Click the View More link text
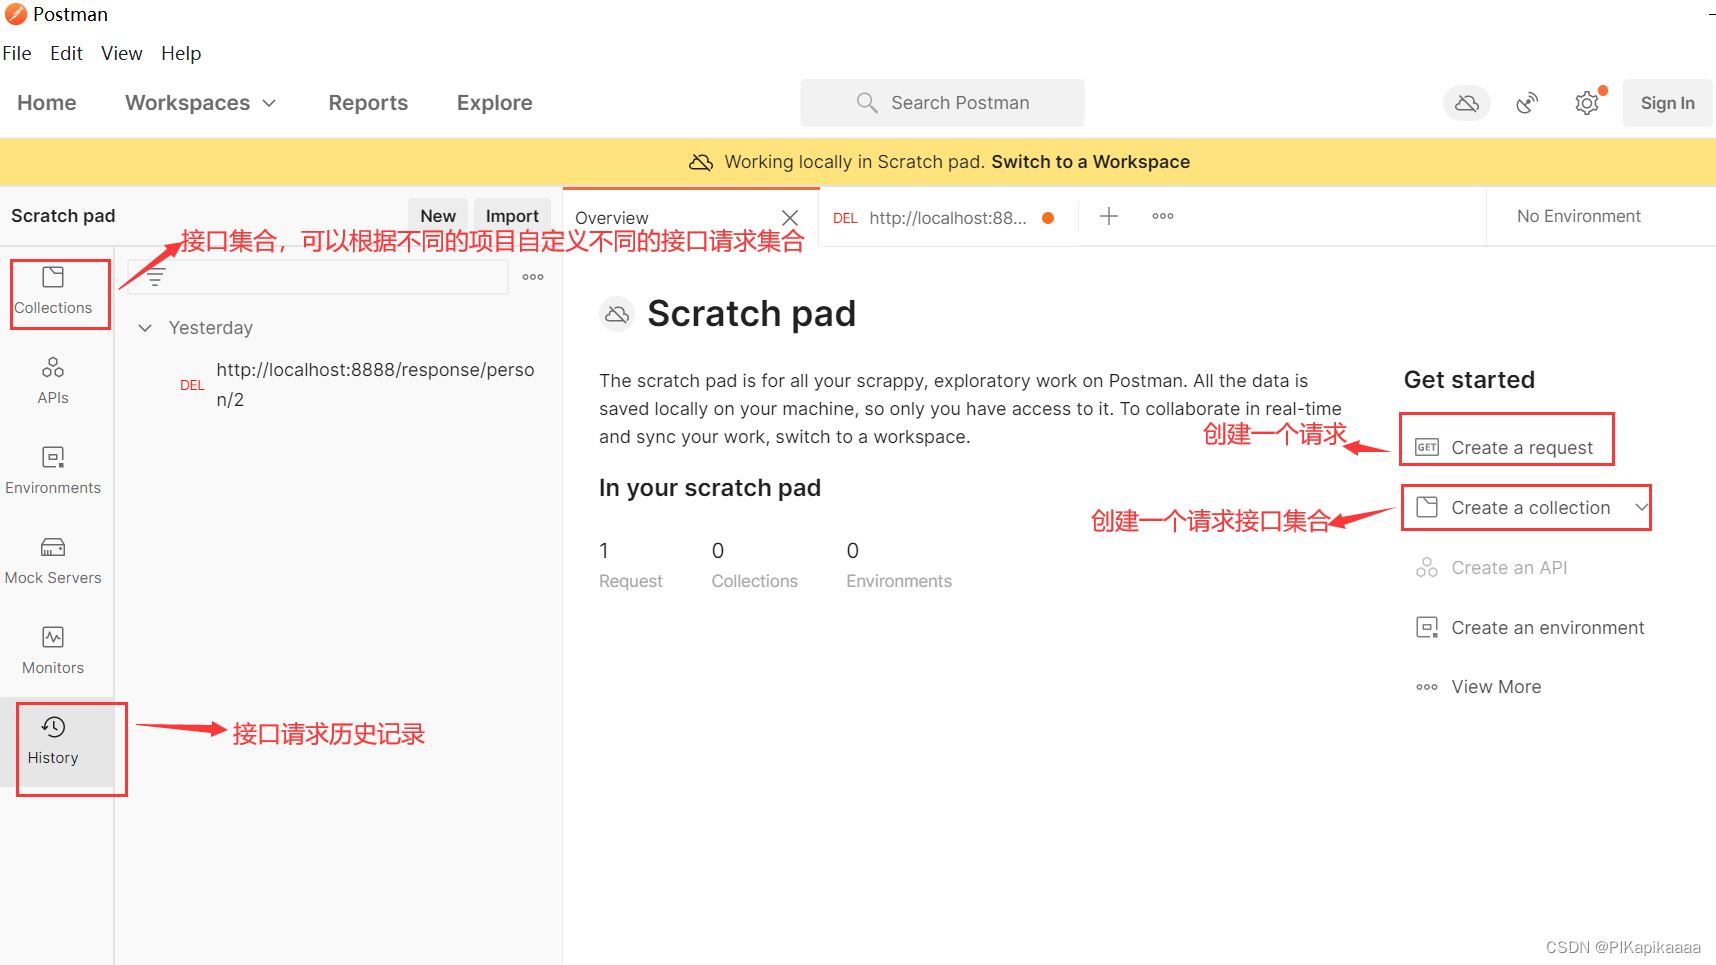1716x965 pixels. (1496, 687)
